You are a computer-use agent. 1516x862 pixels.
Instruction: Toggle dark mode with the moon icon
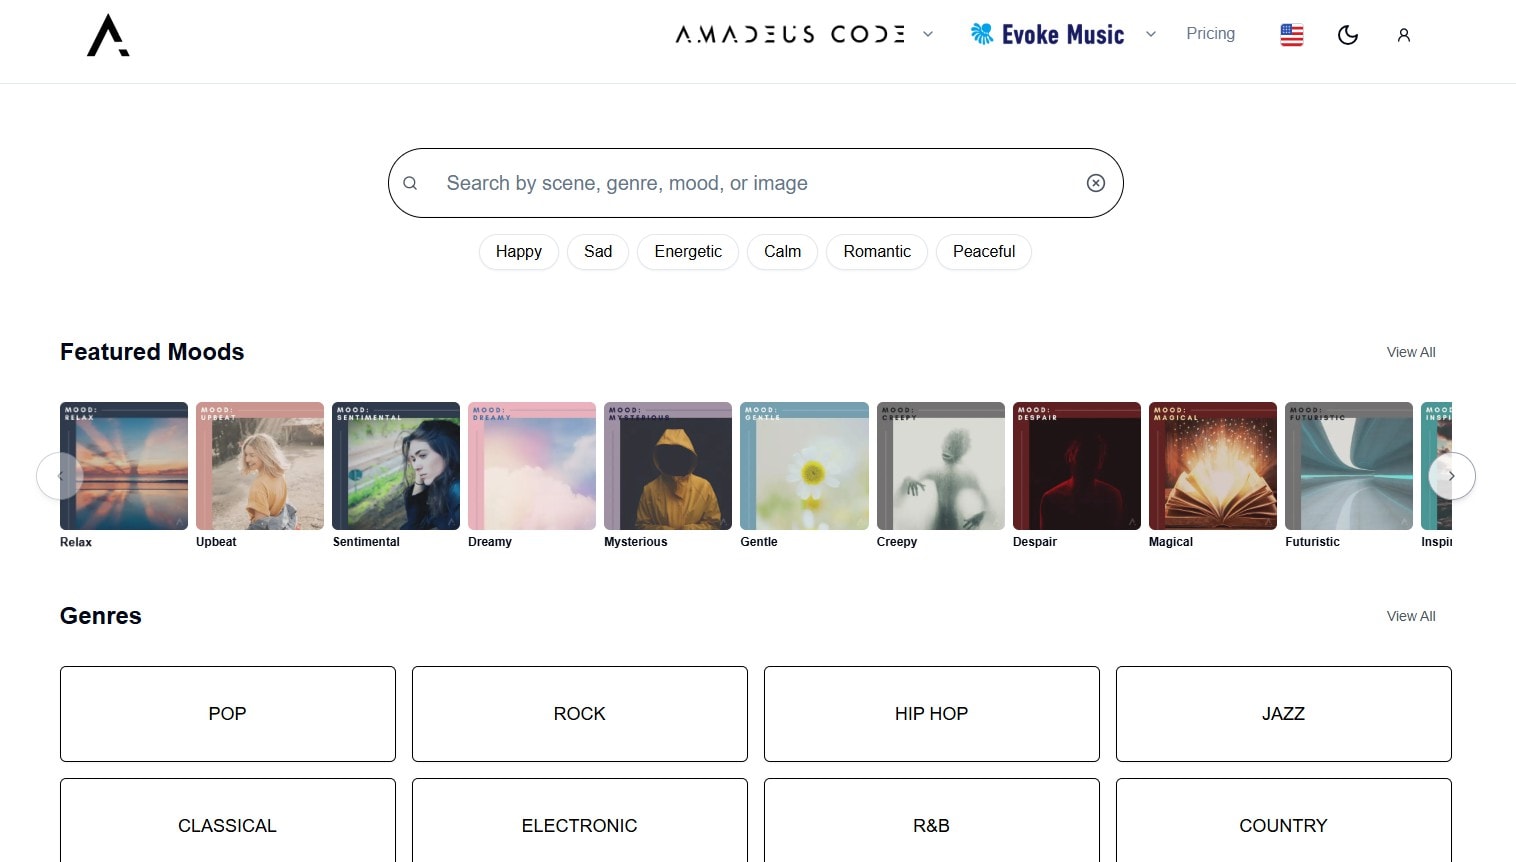[1347, 34]
